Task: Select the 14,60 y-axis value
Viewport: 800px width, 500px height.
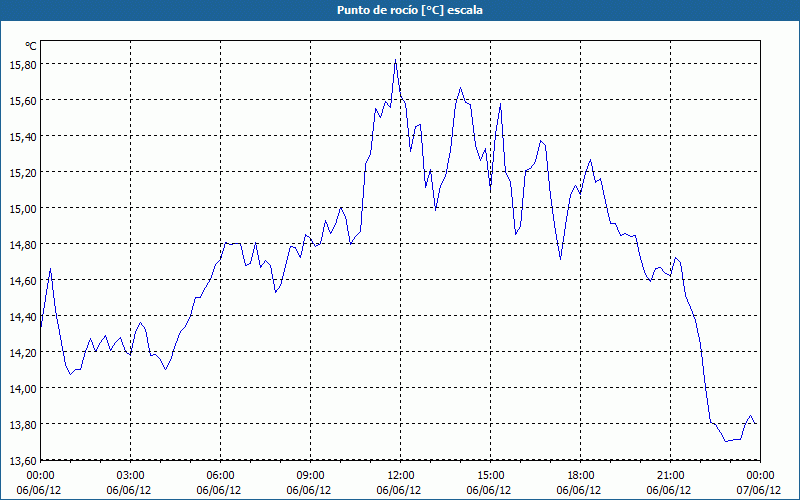Action: tap(23, 281)
